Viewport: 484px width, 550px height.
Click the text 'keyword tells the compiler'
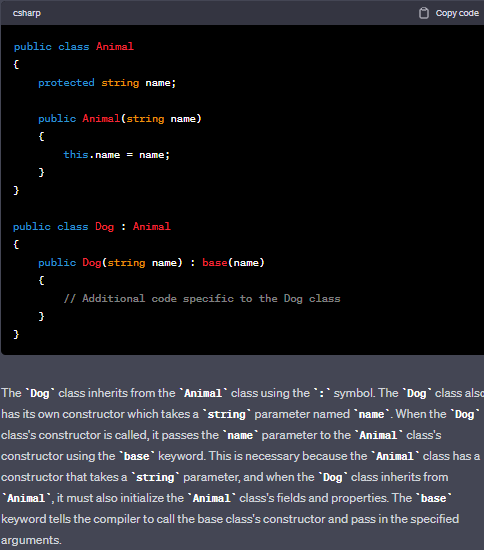pyautogui.click(x=71, y=519)
